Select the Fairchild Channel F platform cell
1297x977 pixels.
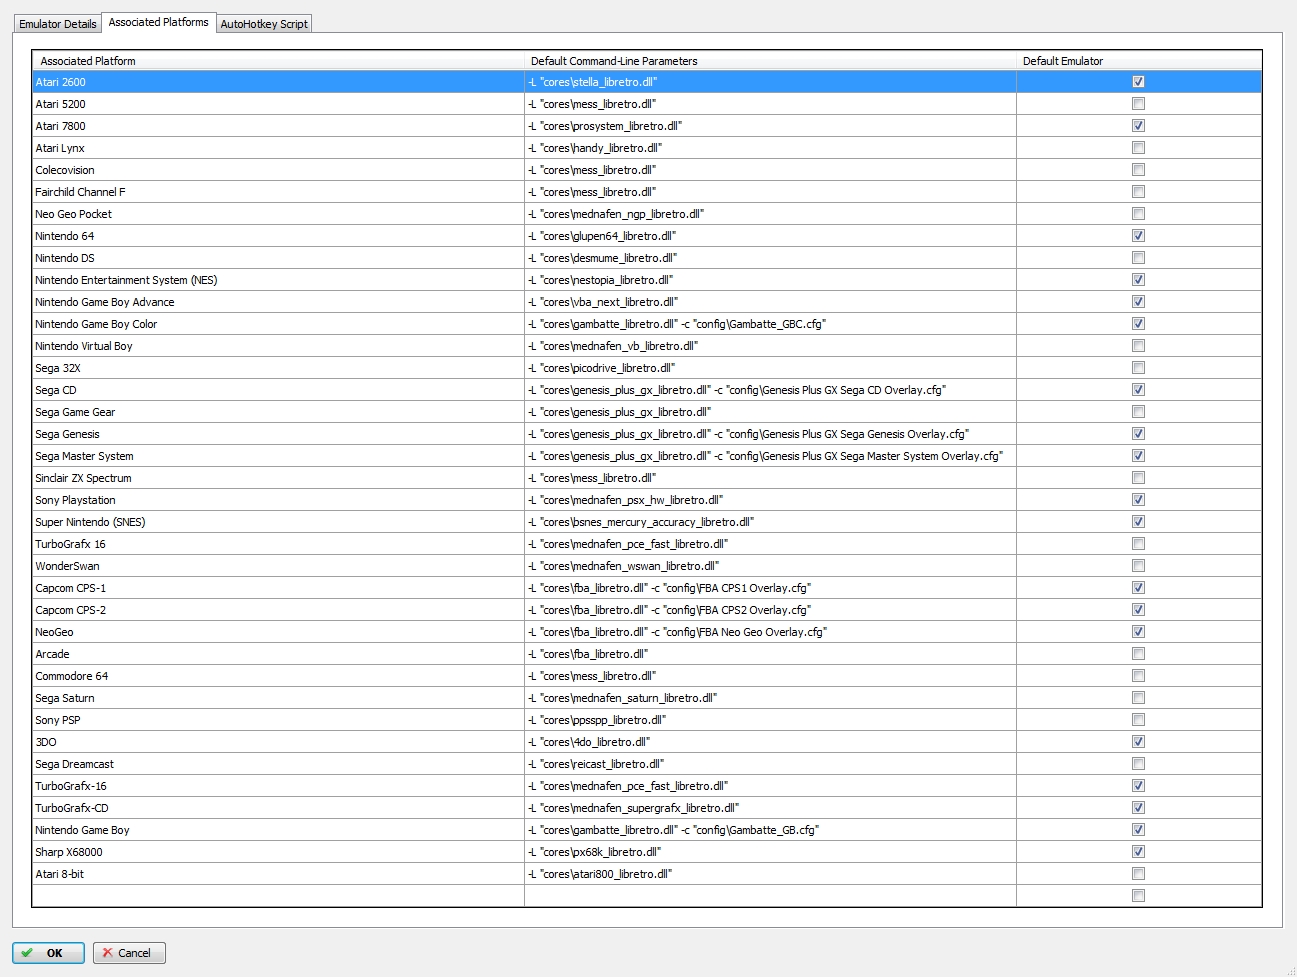278,192
